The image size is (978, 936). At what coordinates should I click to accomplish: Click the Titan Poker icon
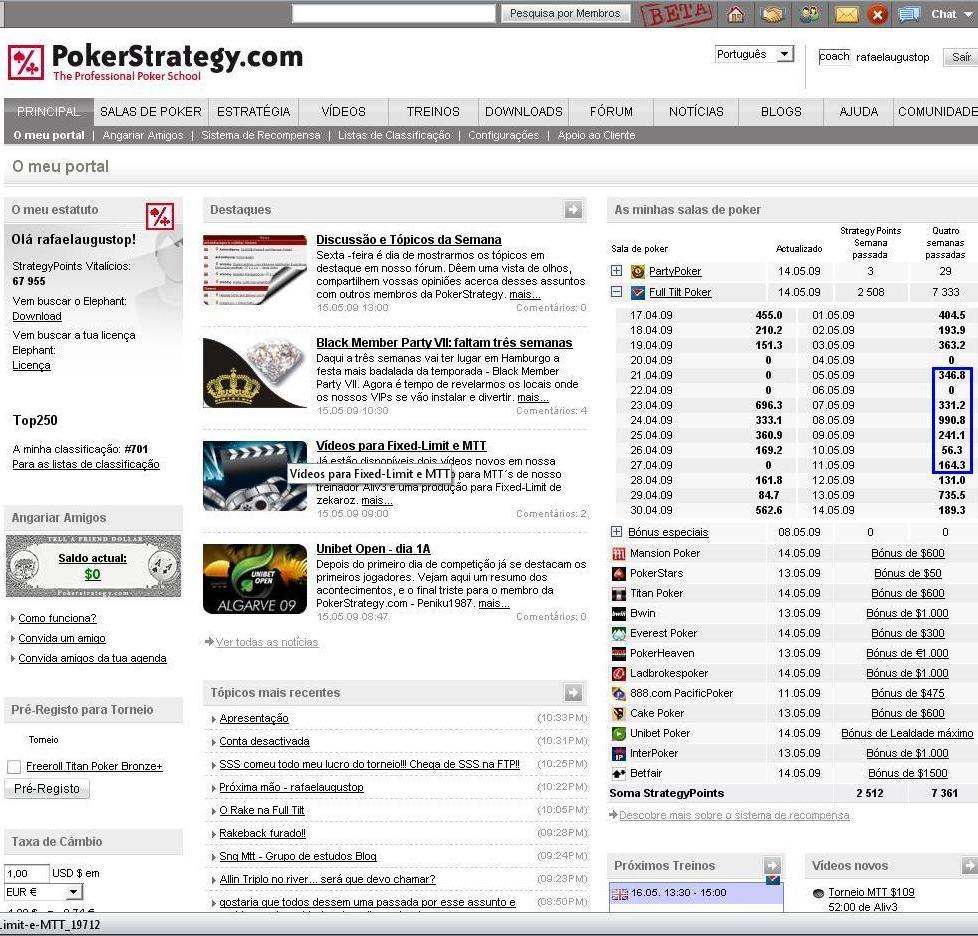pos(619,593)
